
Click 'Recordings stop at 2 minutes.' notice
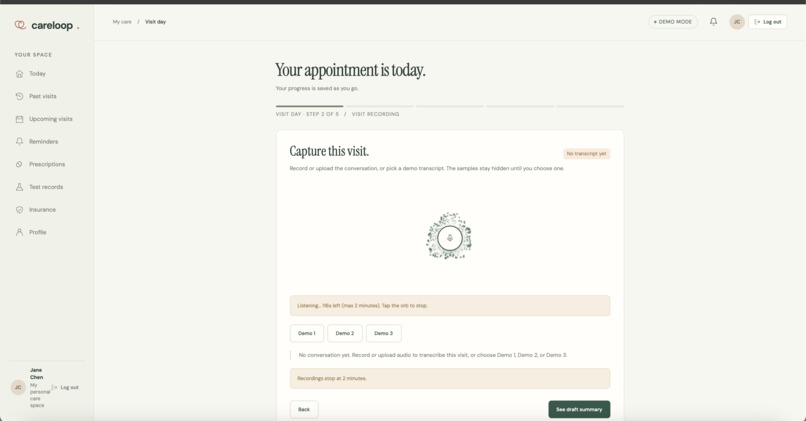tap(450, 378)
